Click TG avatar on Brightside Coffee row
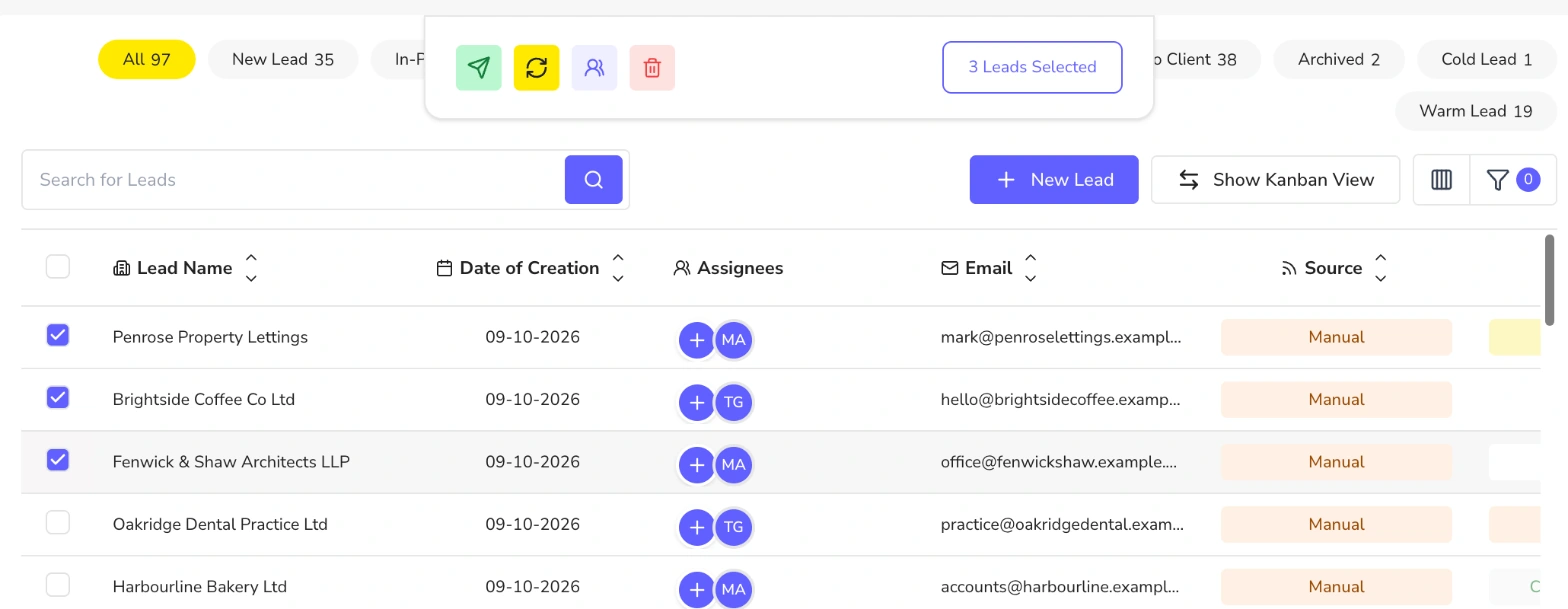 point(734,402)
